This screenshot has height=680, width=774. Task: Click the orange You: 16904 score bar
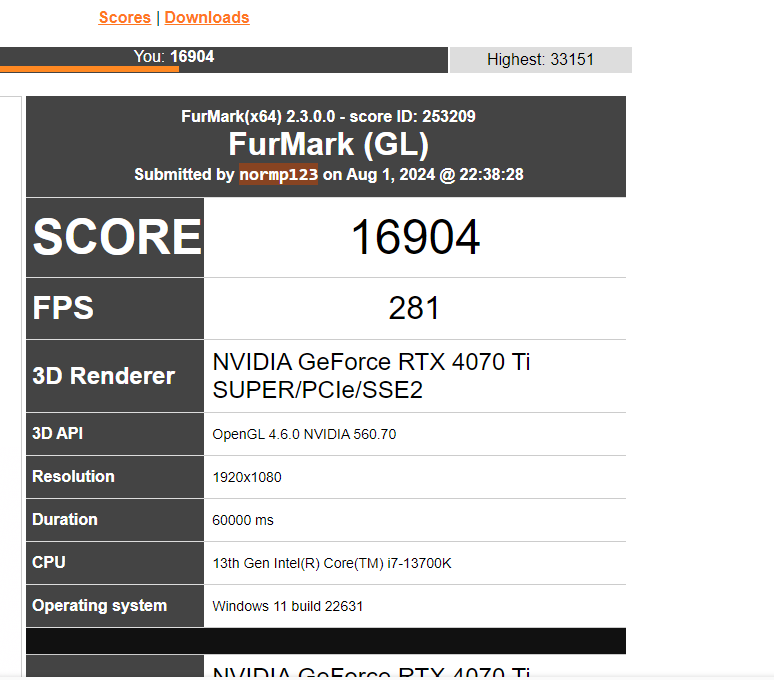[224, 60]
